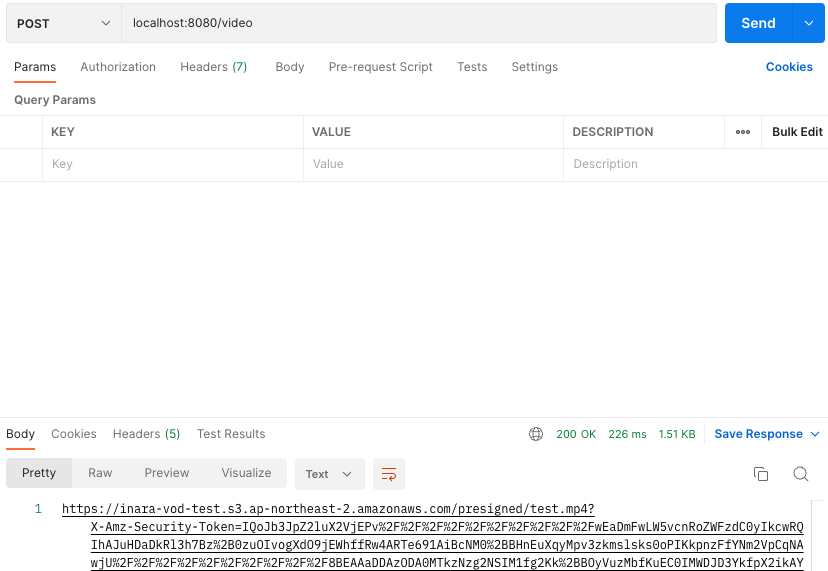The width and height of the screenshot is (828, 571).
Task: Click the 226 ms response time
Action: pyautogui.click(x=627, y=434)
